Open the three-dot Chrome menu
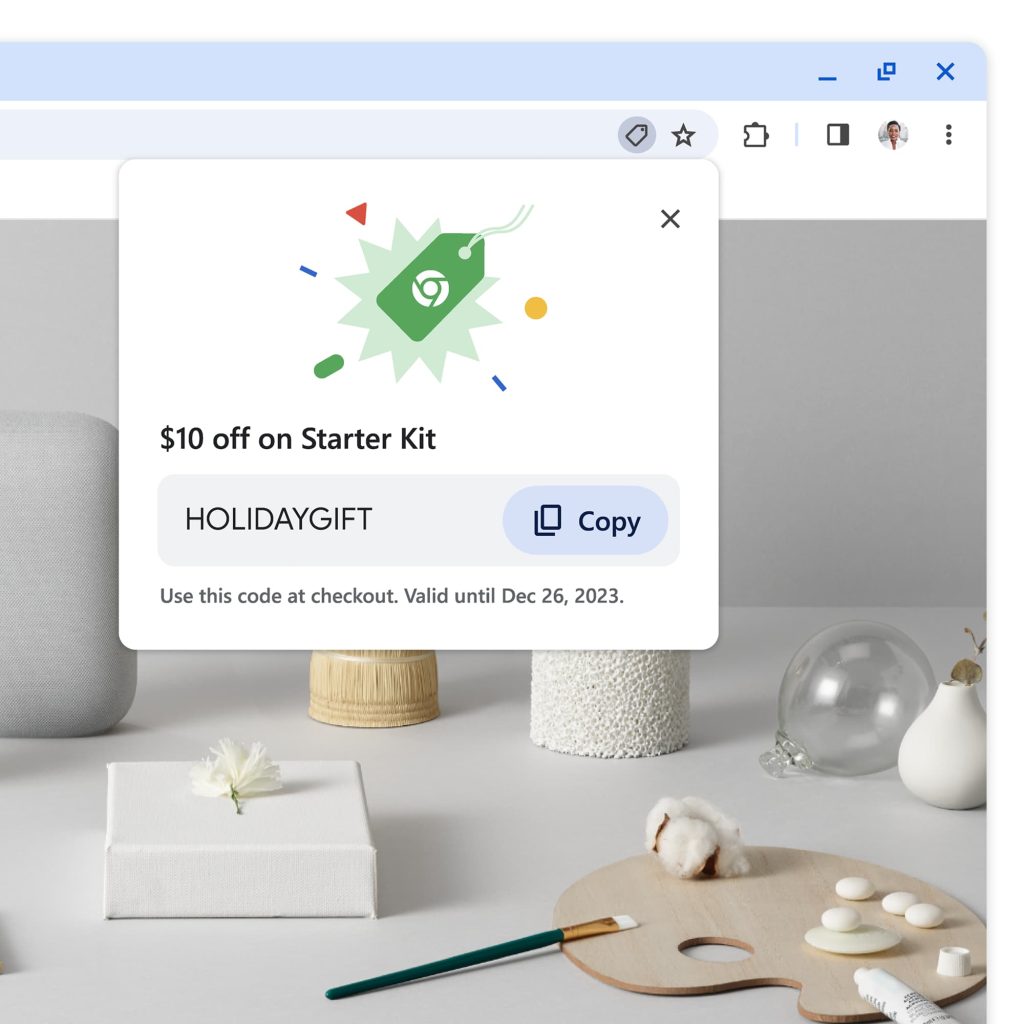This screenshot has width=1024, height=1024. point(948,135)
